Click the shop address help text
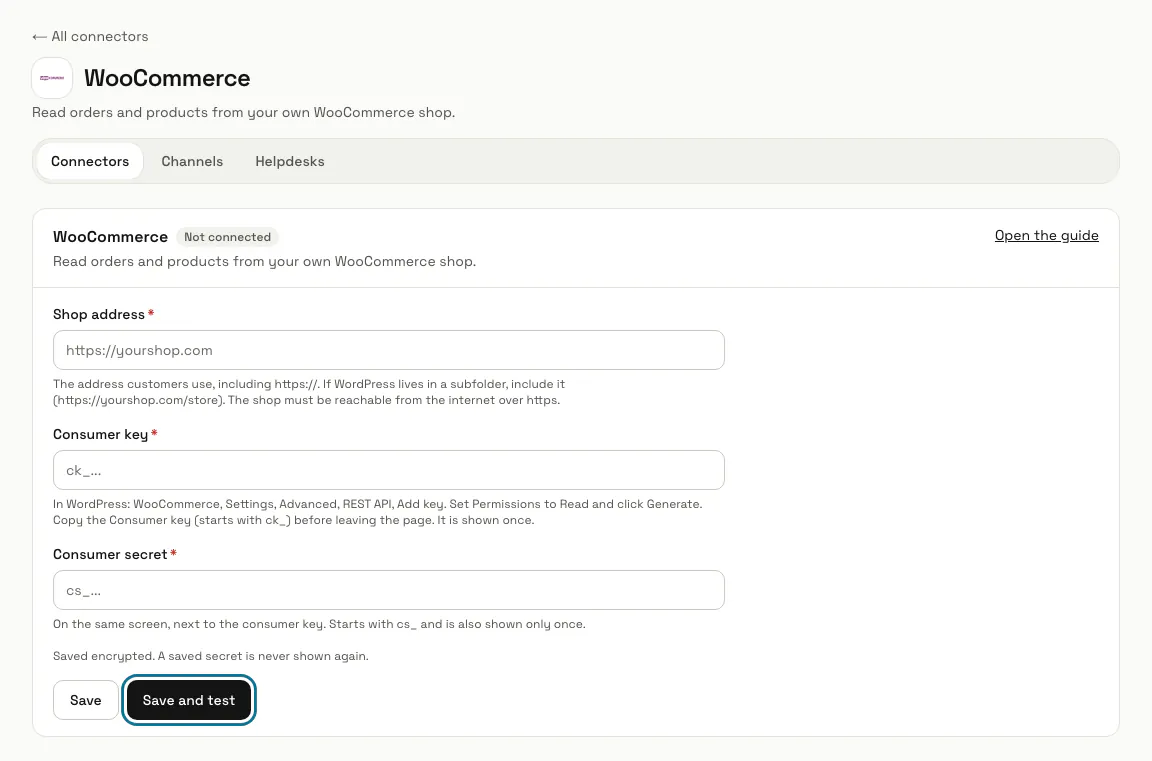1152x761 pixels. click(x=309, y=392)
